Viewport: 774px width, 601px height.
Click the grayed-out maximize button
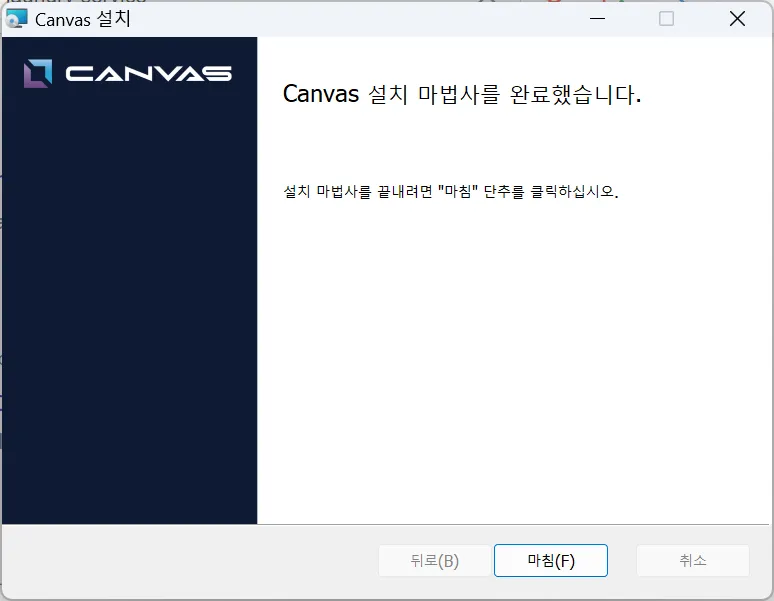(x=666, y=19)
